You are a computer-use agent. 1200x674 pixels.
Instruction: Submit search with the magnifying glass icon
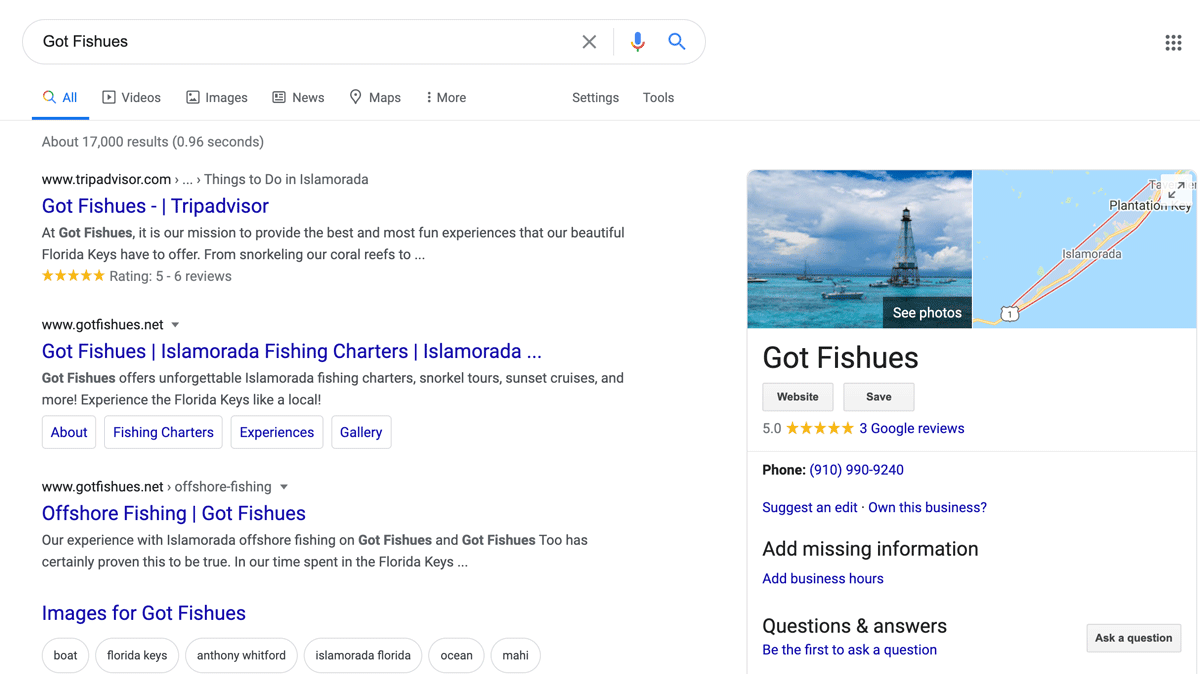point(677,42)
